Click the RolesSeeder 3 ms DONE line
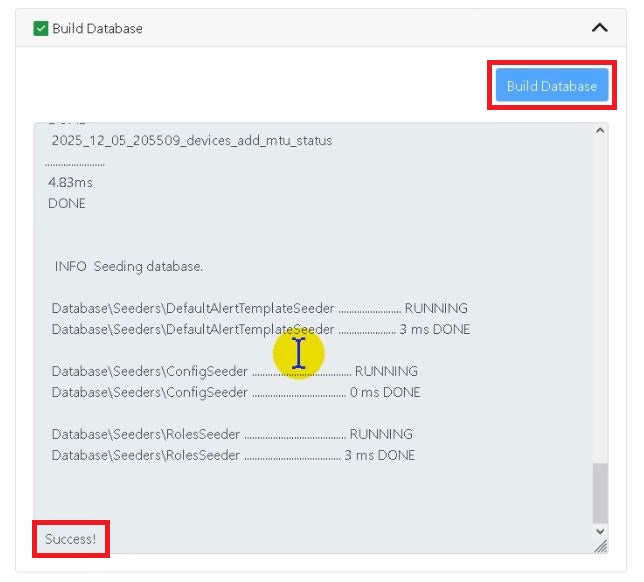The height and width of the screenshot is (582, 644). click(233, 455)
